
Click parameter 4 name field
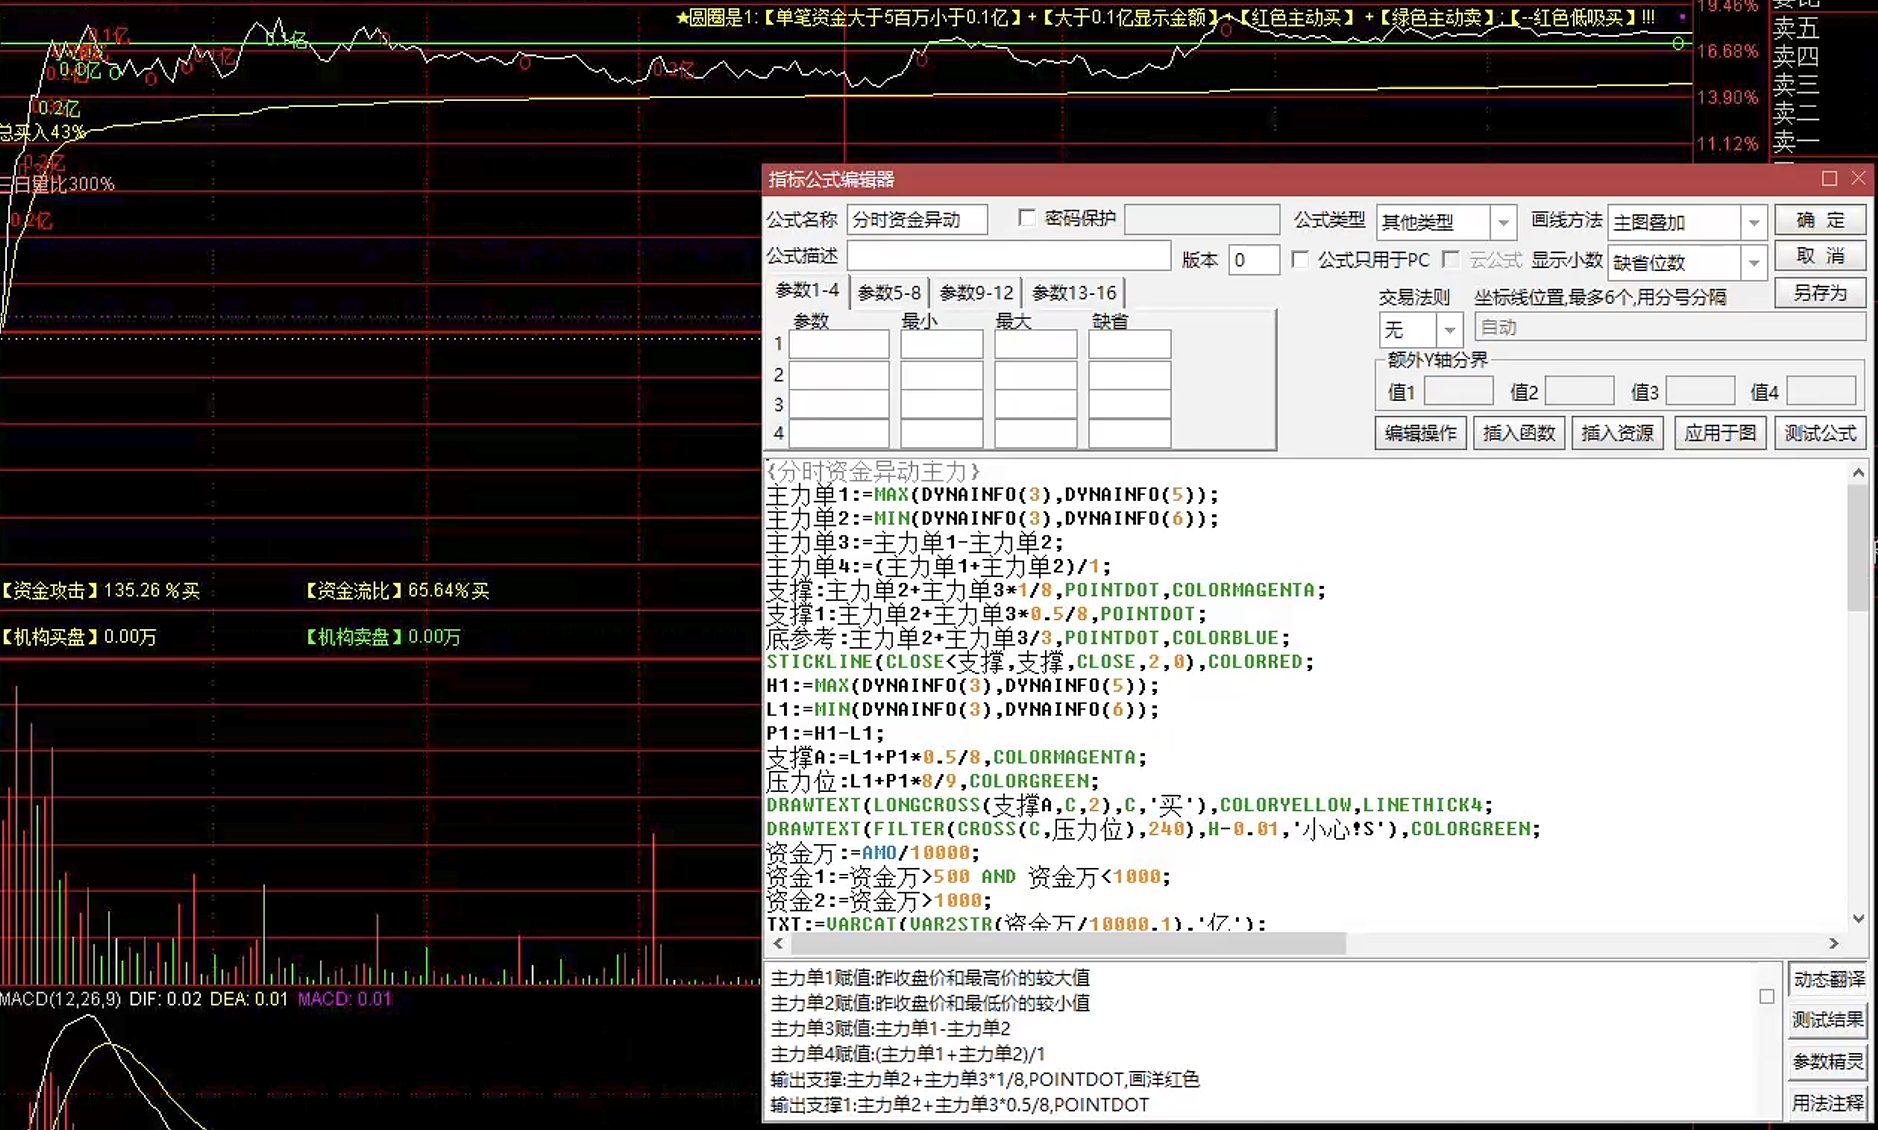coord(839,434)
